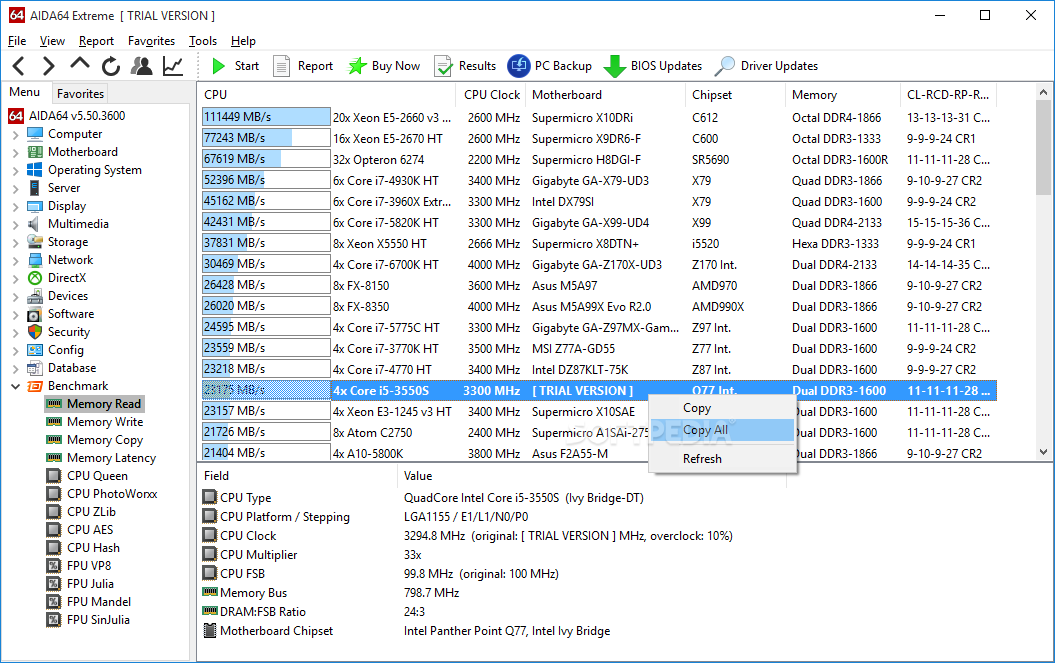
Task: Switch to the Favorites tab in the sidebar
Action: [80, 94]
